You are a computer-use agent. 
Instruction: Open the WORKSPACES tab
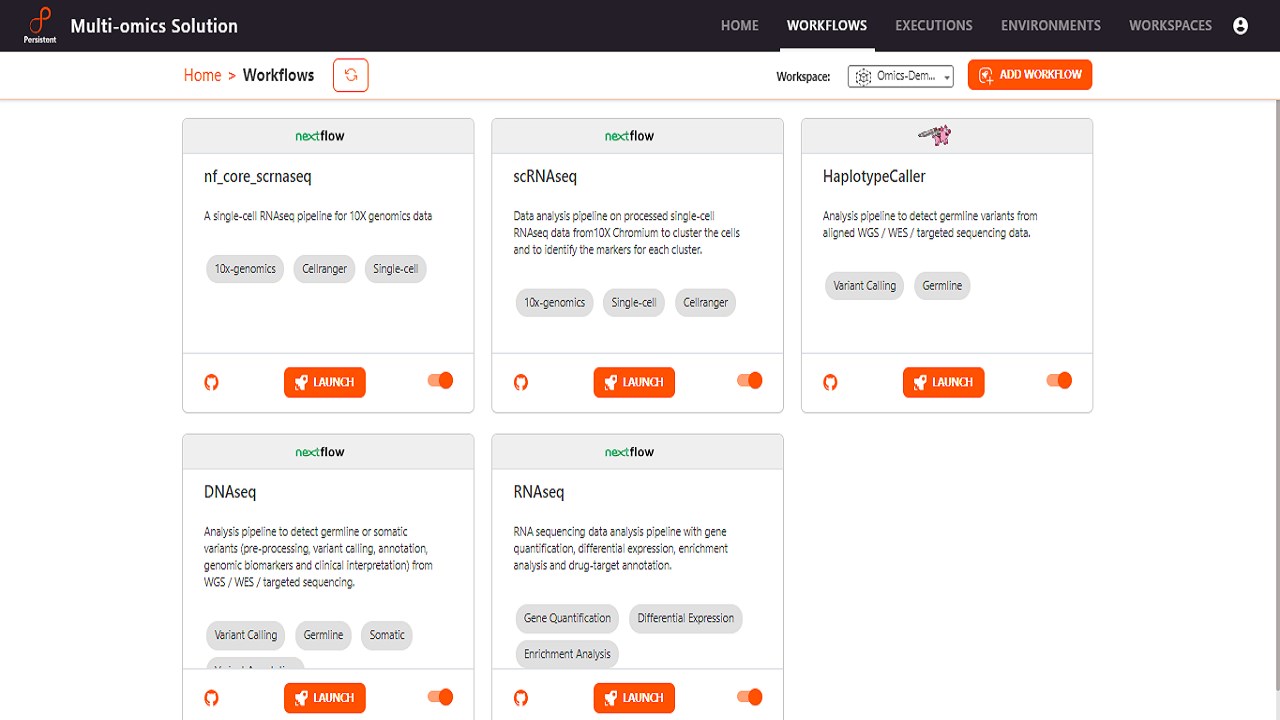tap(1170, 26)
